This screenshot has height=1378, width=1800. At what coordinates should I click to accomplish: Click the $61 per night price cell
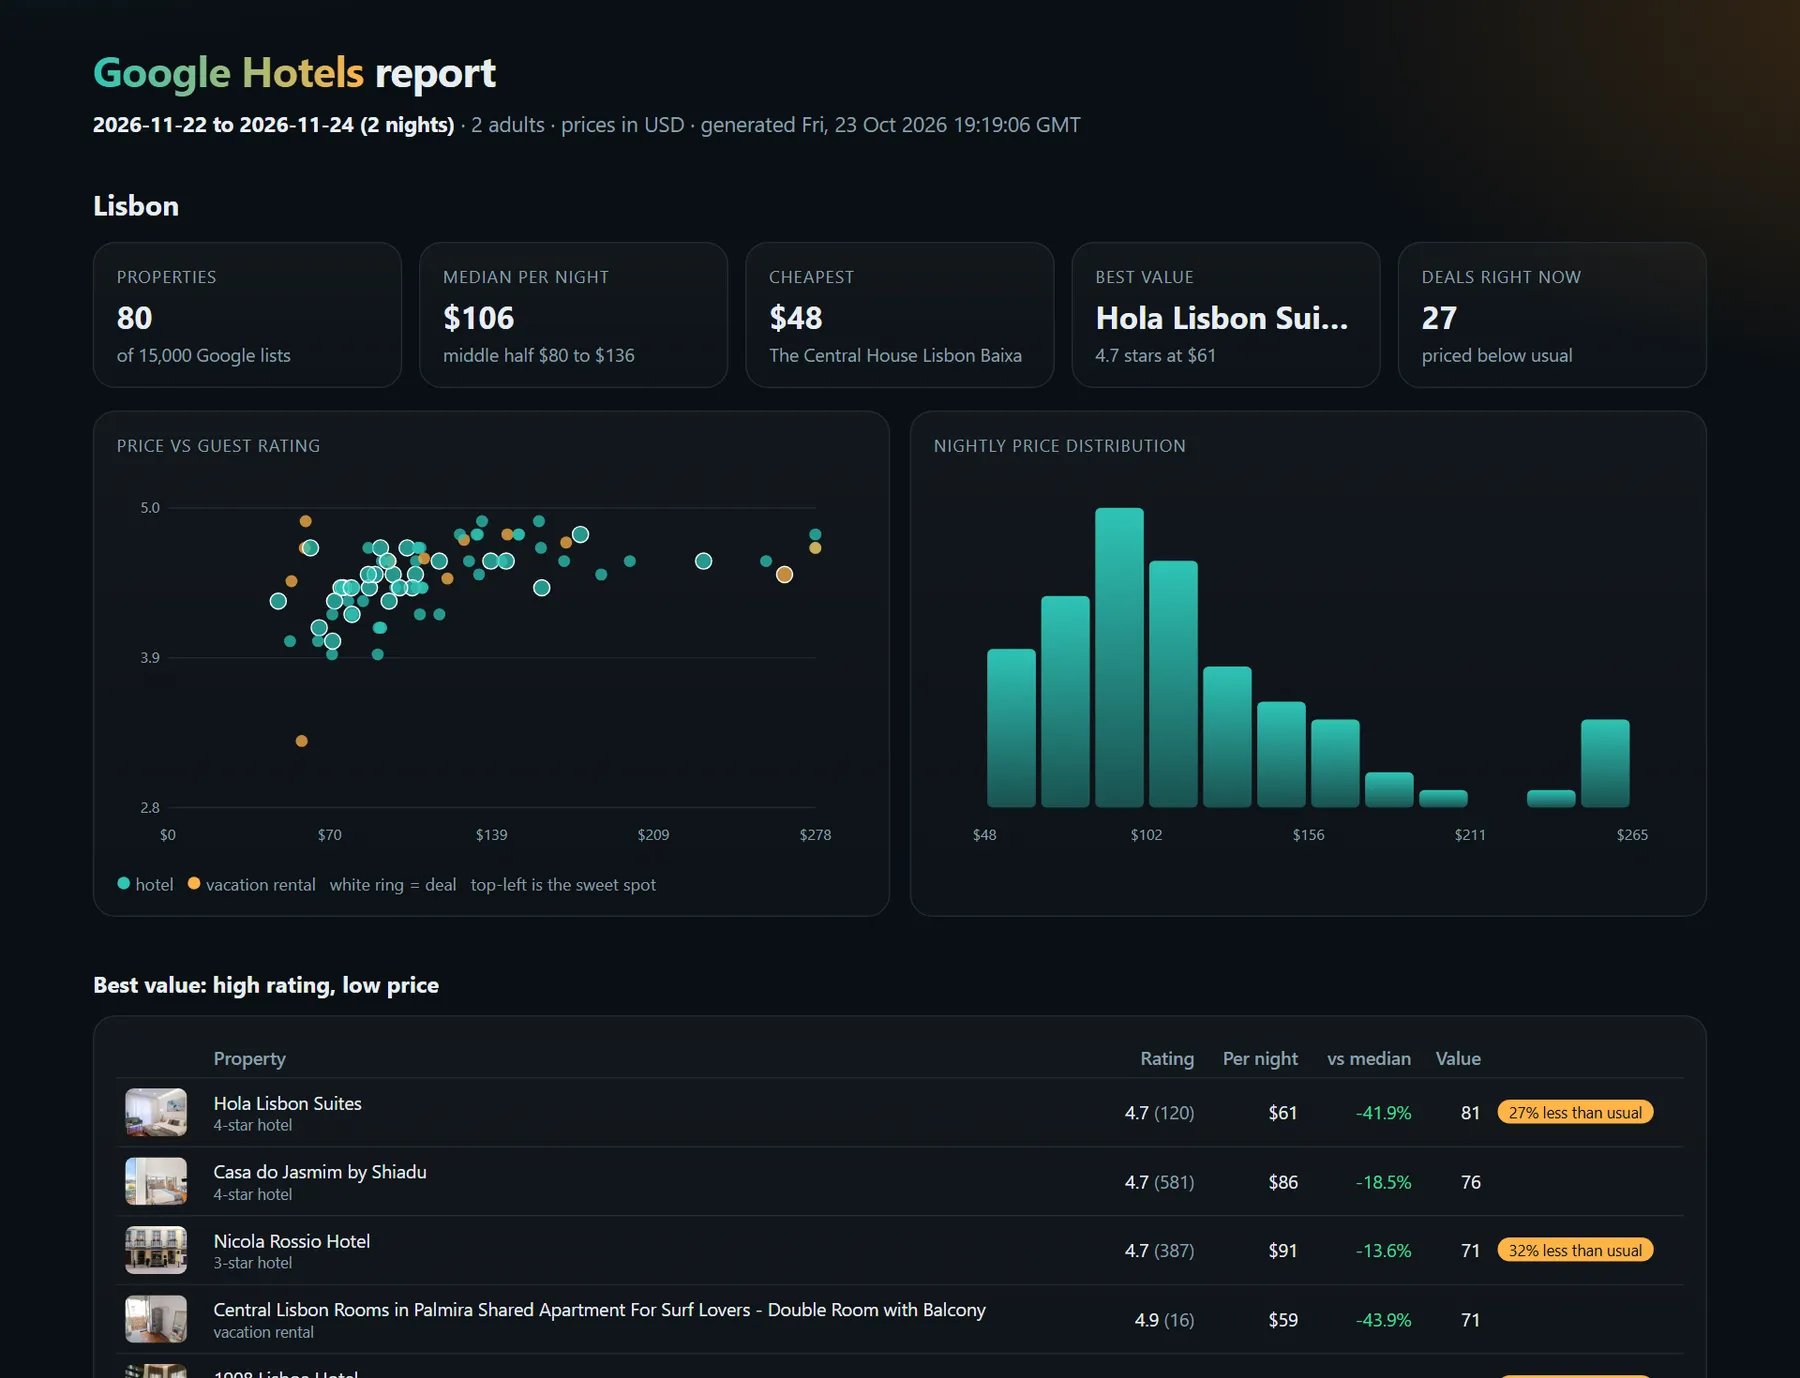[x=1283, y=1113]
